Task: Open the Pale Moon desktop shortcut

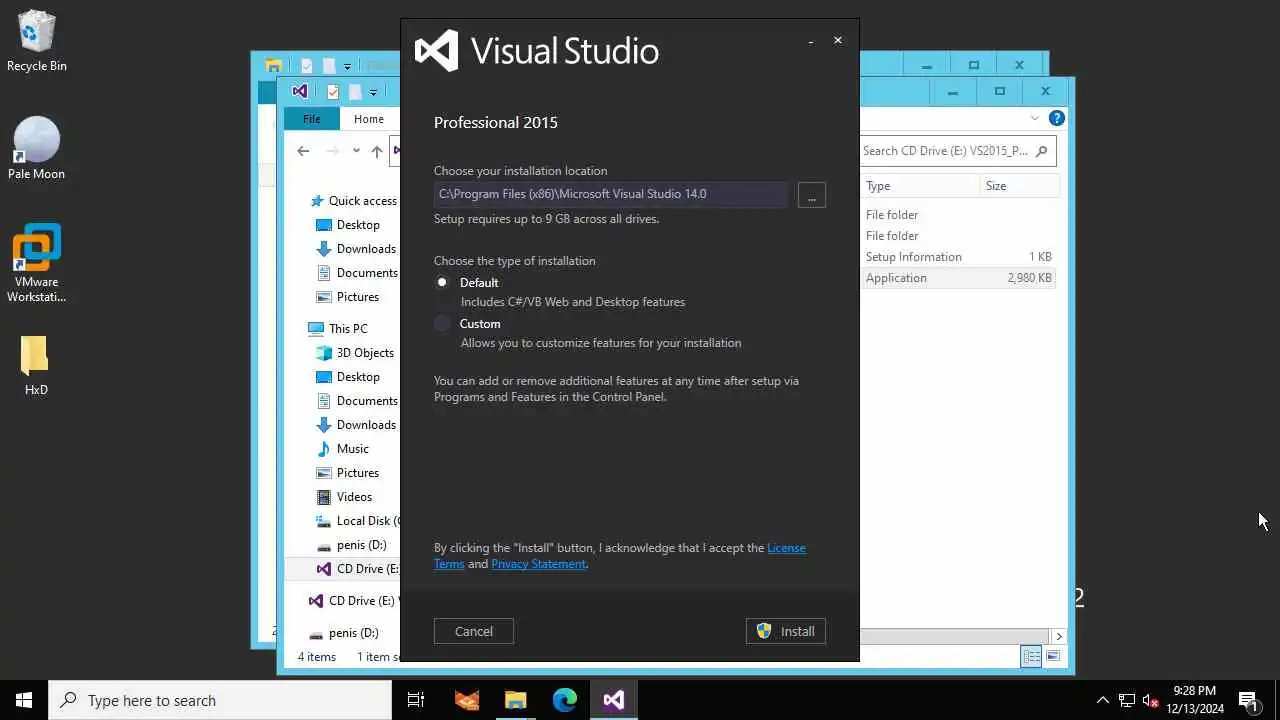Action: pos(37,148)
